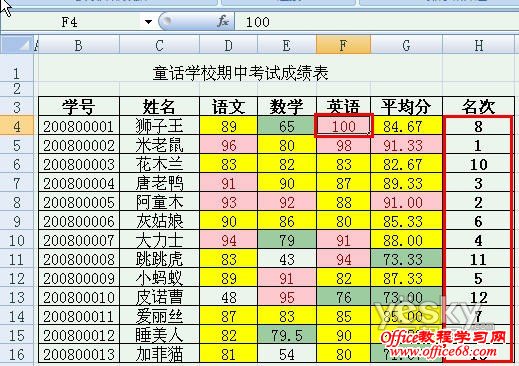
Task: Click the name cell 狮子王
Action: 159,125
